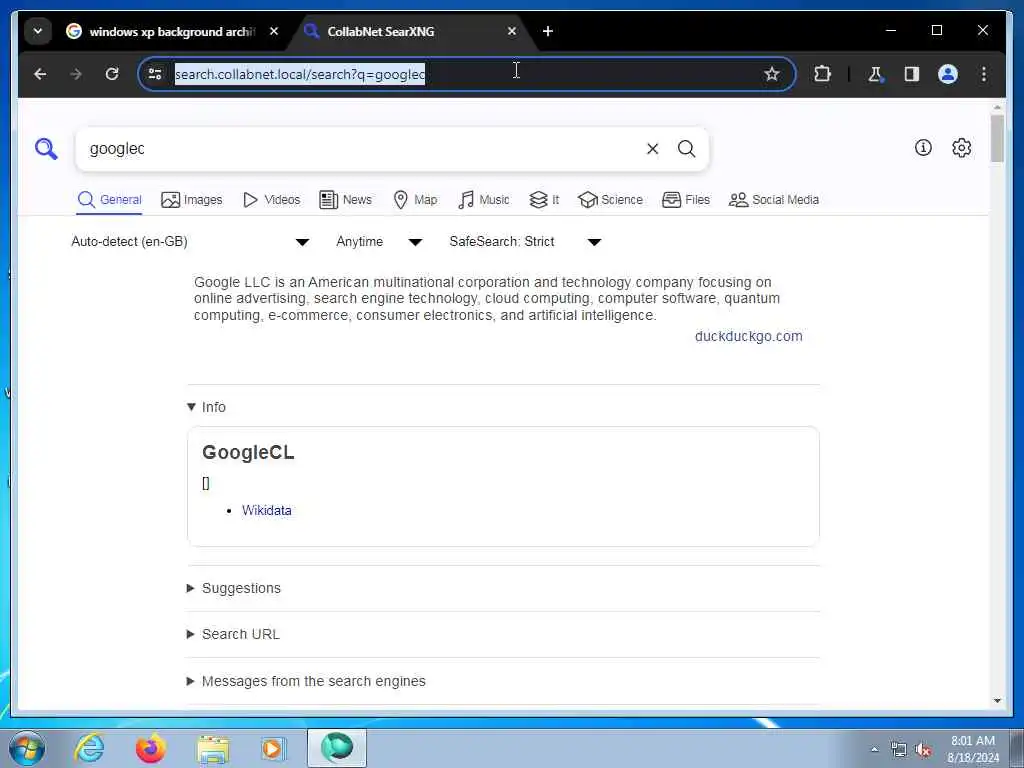1024x768 pixels.
Task: Expand Messages from the search engines
Action: point(306,681)
